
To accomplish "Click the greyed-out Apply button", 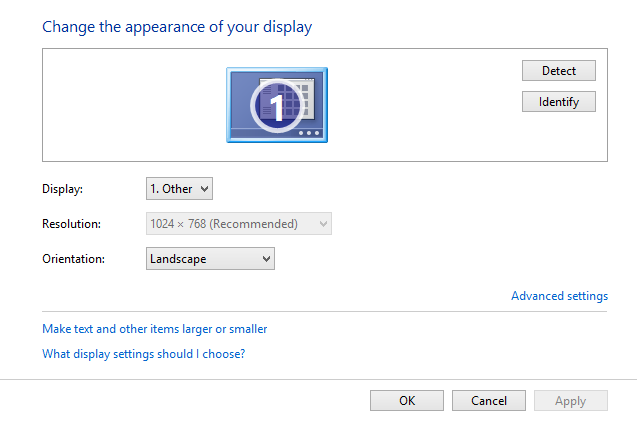I will [x=570, y=401].
